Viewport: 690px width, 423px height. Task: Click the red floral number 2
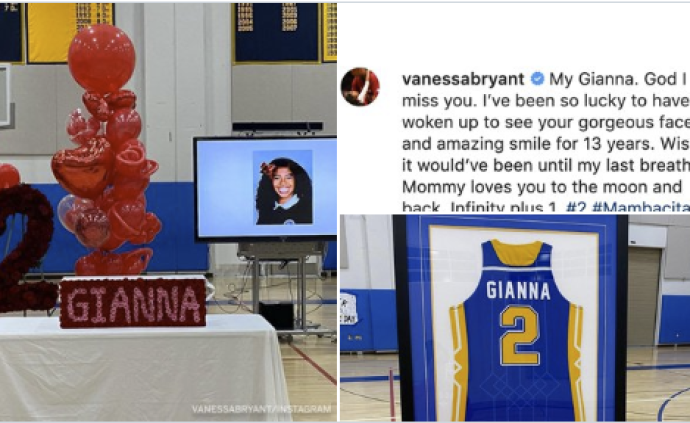point(26,248)
